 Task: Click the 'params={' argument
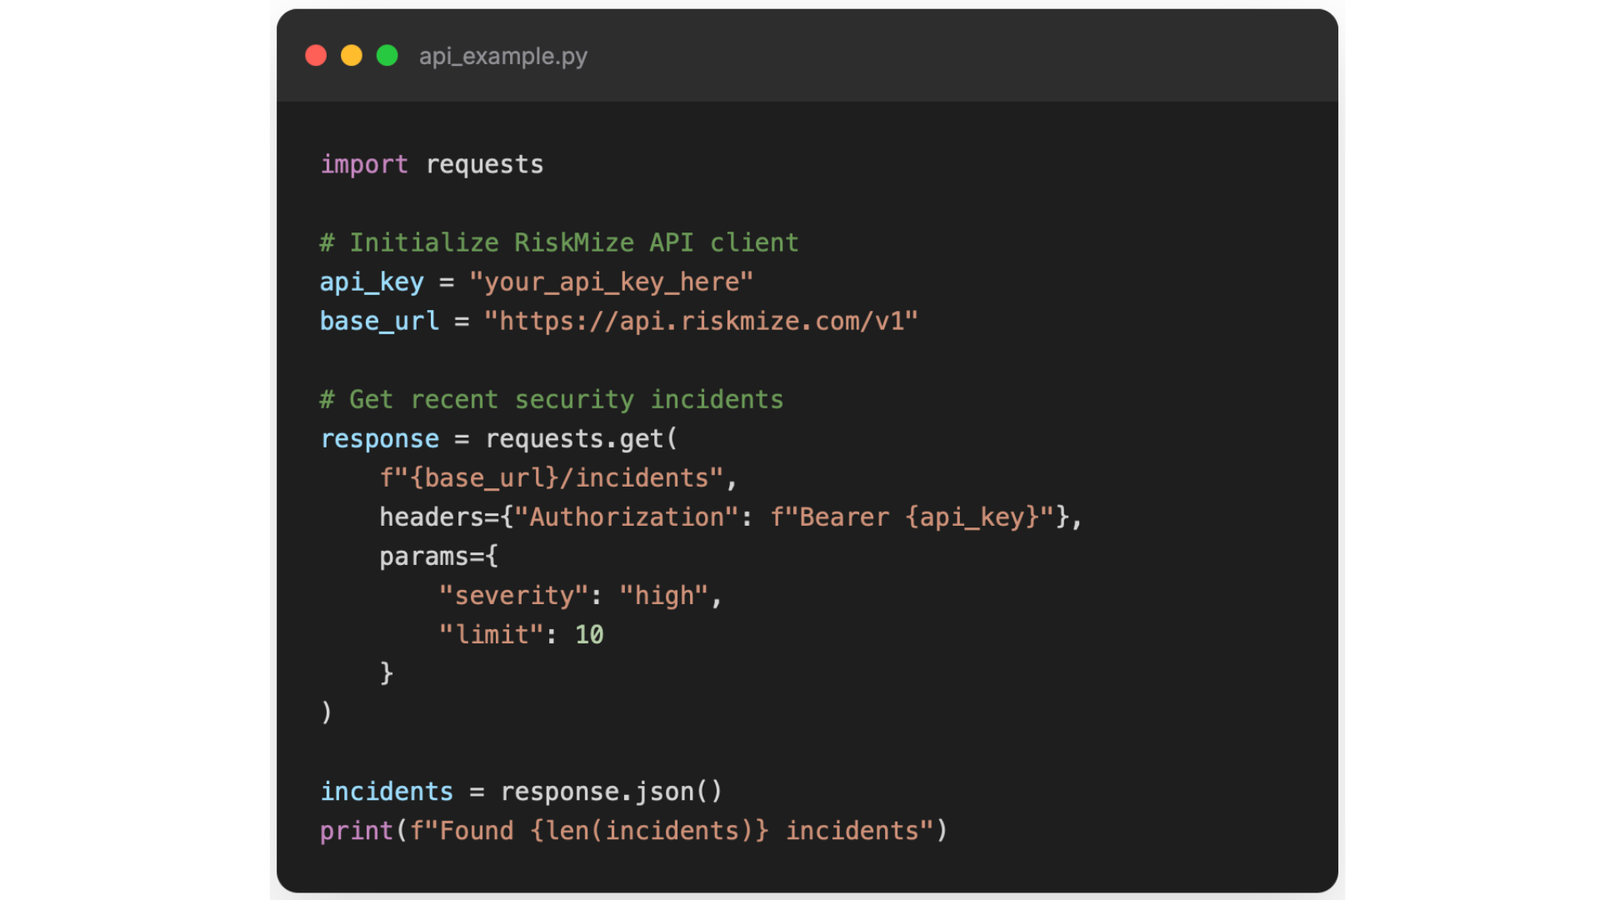439,556
